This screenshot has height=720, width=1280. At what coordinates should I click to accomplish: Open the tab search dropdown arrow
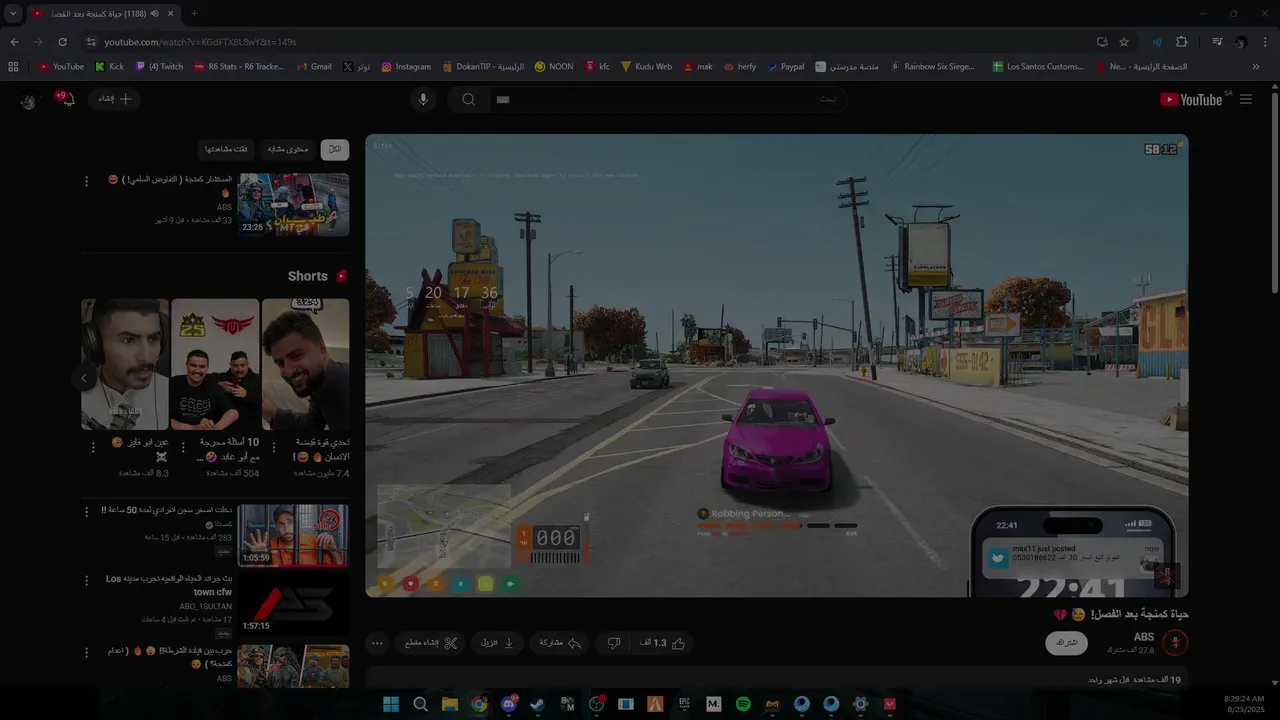[x=13, y=13]
